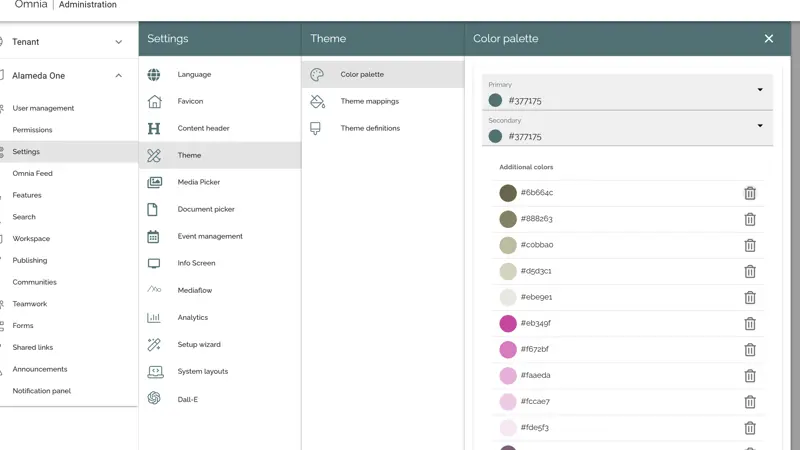Click the #f672bf color swatch
Screen dimensions: 800x450
click(x=508, y=349)
